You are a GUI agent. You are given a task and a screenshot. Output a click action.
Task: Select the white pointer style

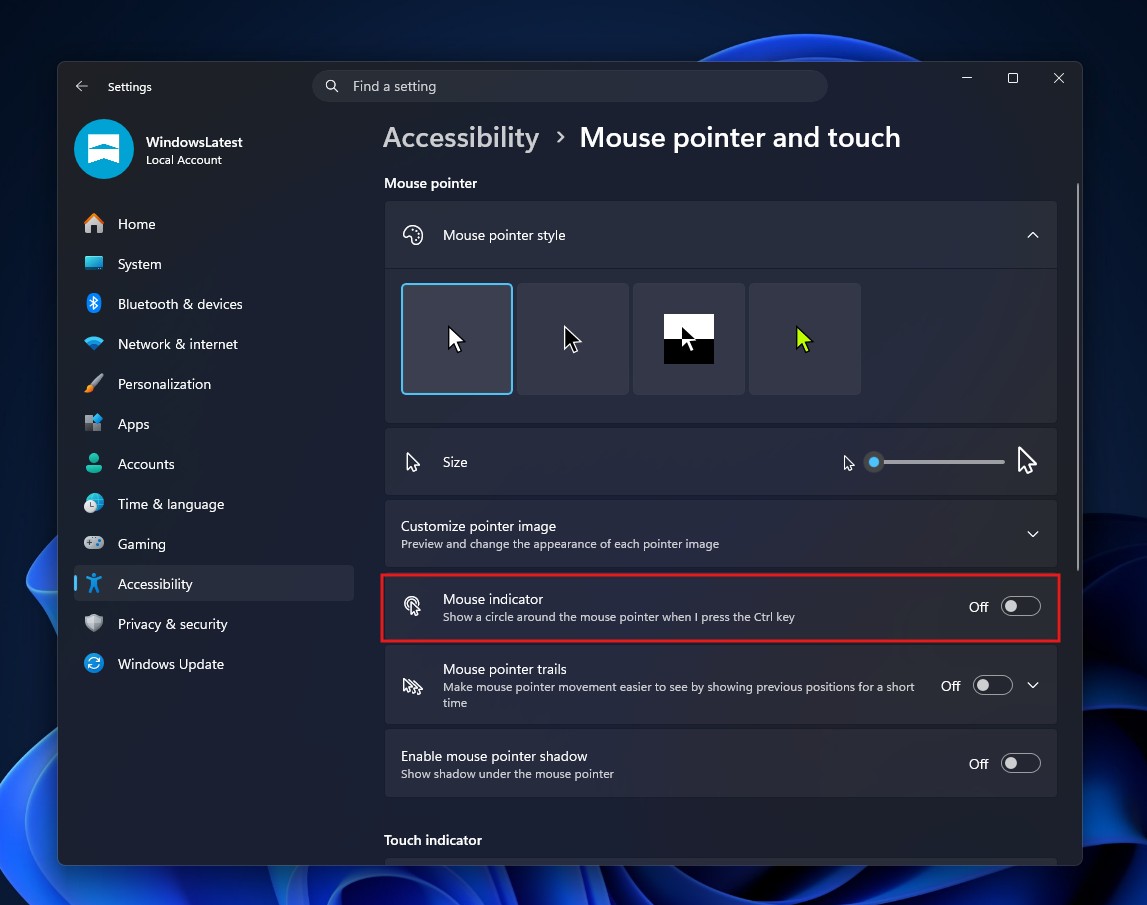456,339
